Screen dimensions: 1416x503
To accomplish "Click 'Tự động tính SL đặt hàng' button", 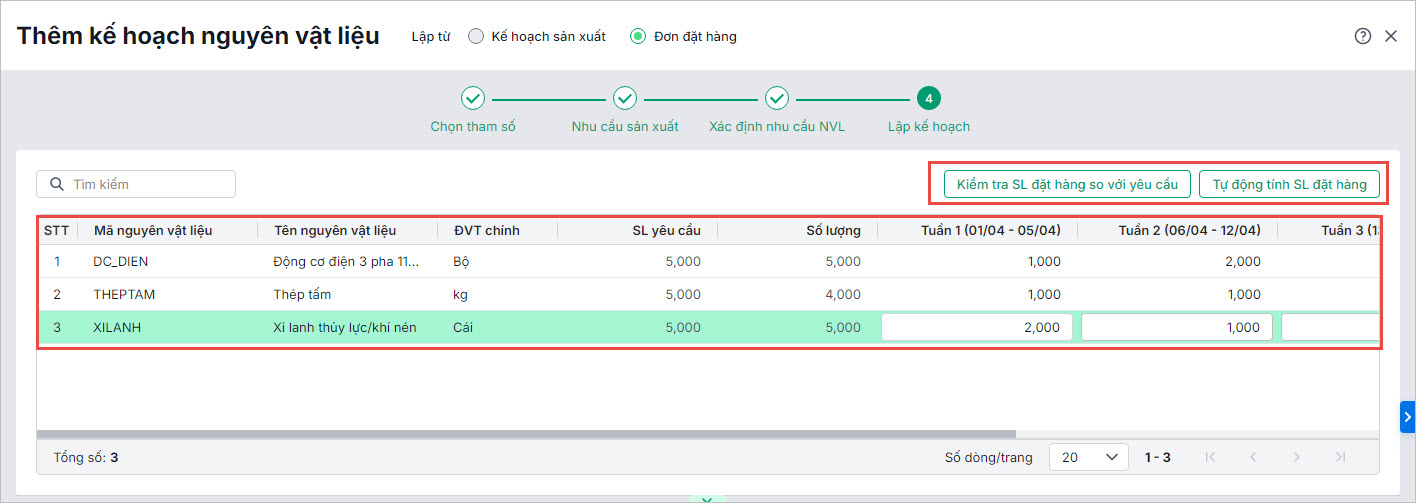I will click(x=1289, y=184).
